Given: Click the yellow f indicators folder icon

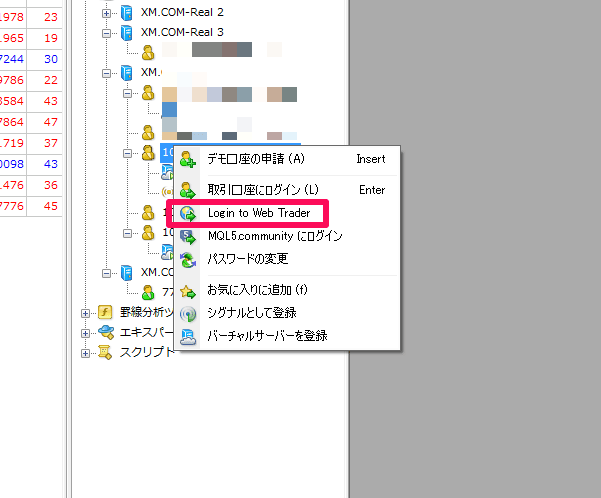Looking at the screenshot, I should [105, 312].
